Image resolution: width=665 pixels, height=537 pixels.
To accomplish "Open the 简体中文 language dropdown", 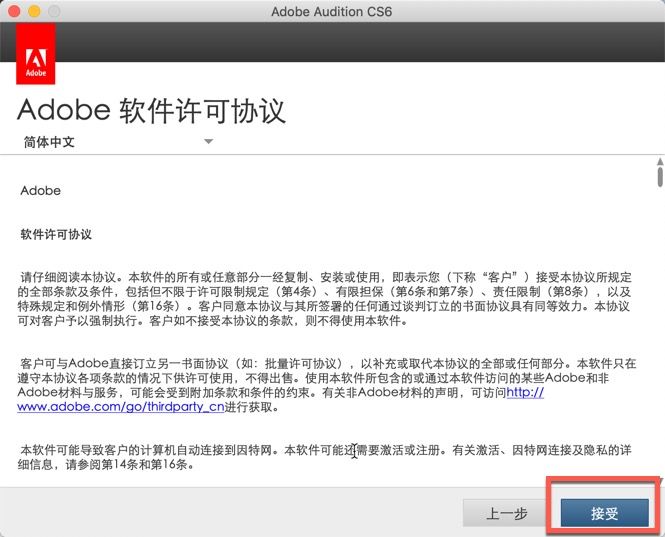I will pos(118,142).
